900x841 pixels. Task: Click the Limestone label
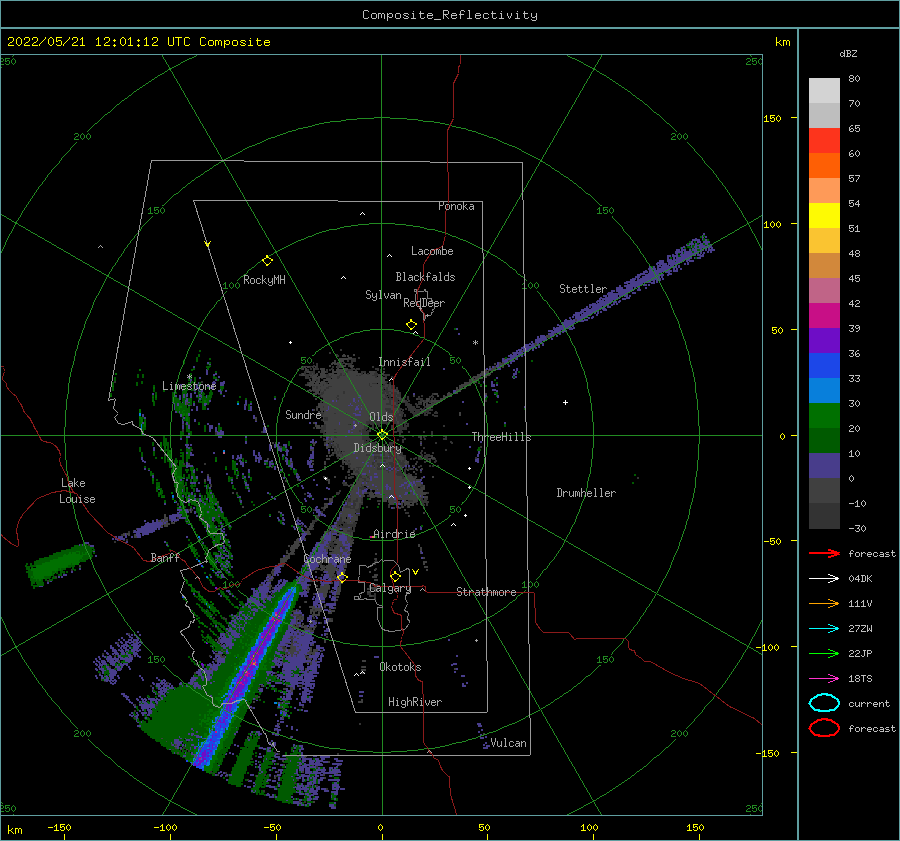(x=189, y=386)
